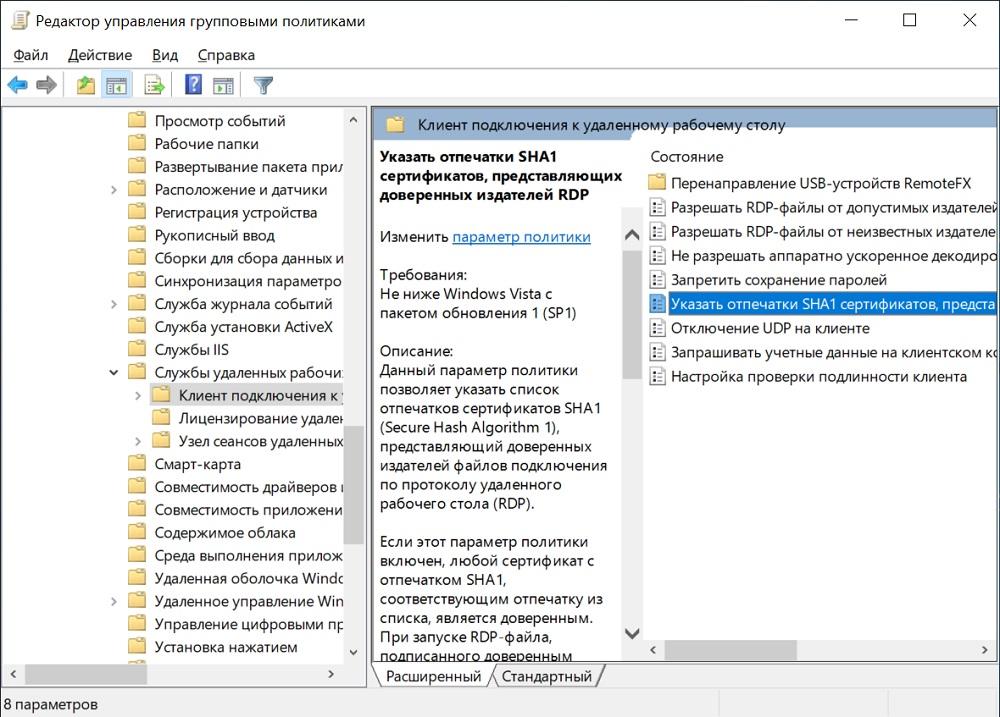Click the folder icon next to Смарт-карта
This screenshot has height=717, width=1000.
(136, 464)
